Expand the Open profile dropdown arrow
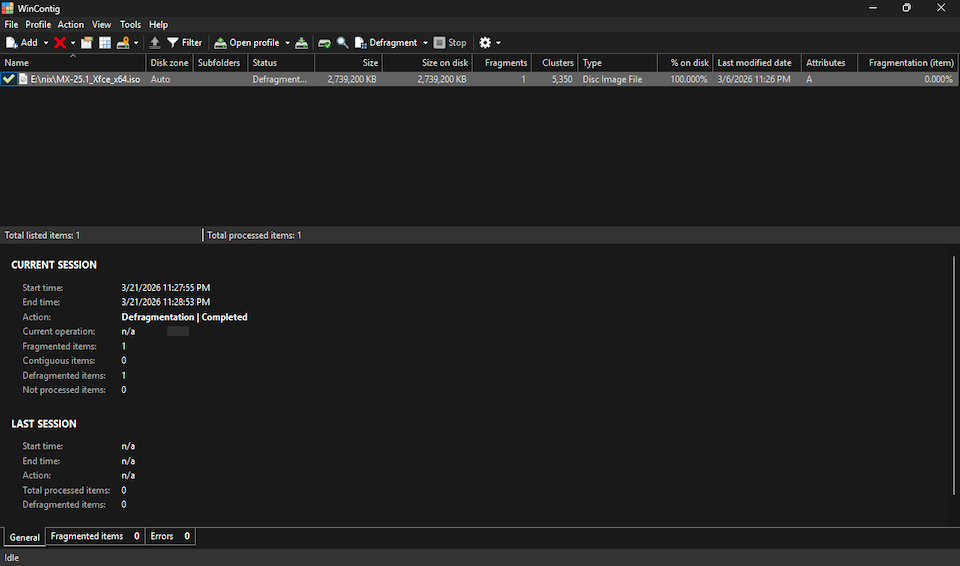This screenshot has height=566, width=960. point(287,43)
